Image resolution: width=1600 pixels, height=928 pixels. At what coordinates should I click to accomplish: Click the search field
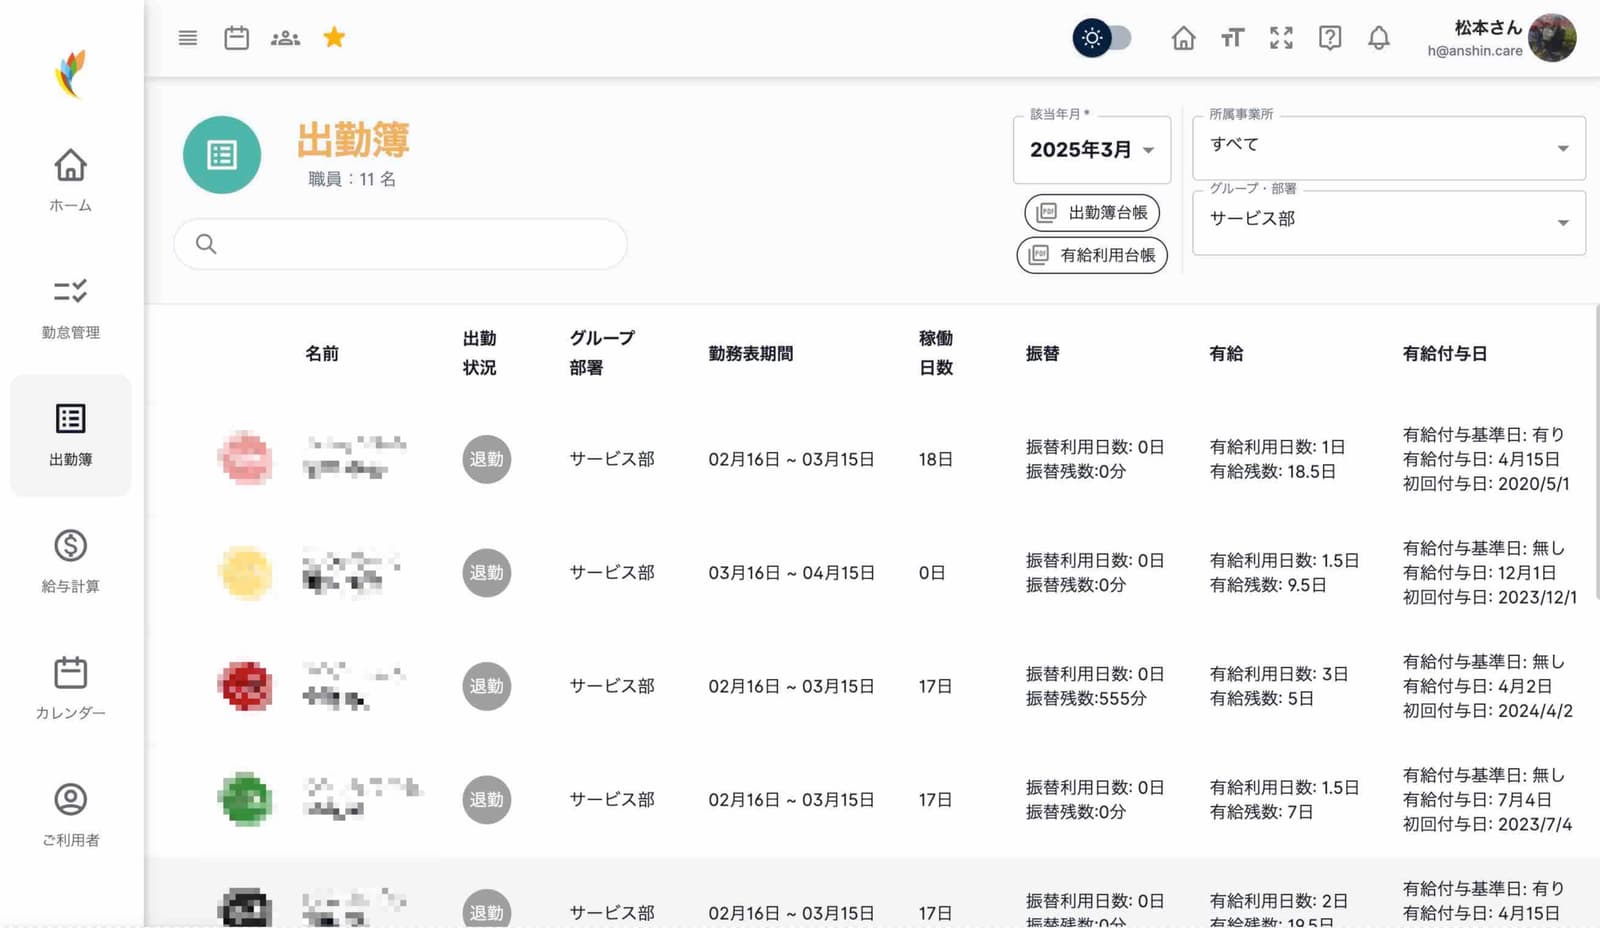pos(401,243)
